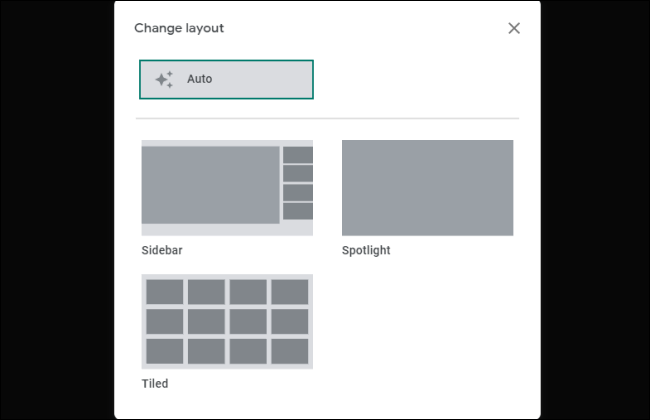Click the word Auto in the button
The height and width of the screenshot is (420, 650).
pyautogui.click(x=199, y=79)
